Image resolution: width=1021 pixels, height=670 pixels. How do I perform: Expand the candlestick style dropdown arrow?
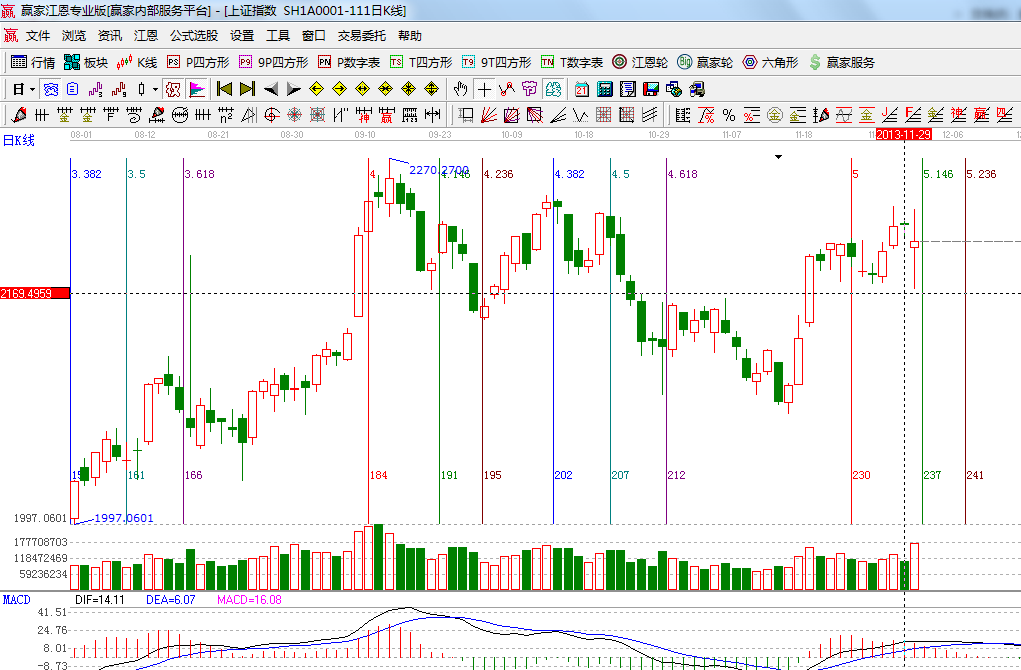[x=154, y=89]
